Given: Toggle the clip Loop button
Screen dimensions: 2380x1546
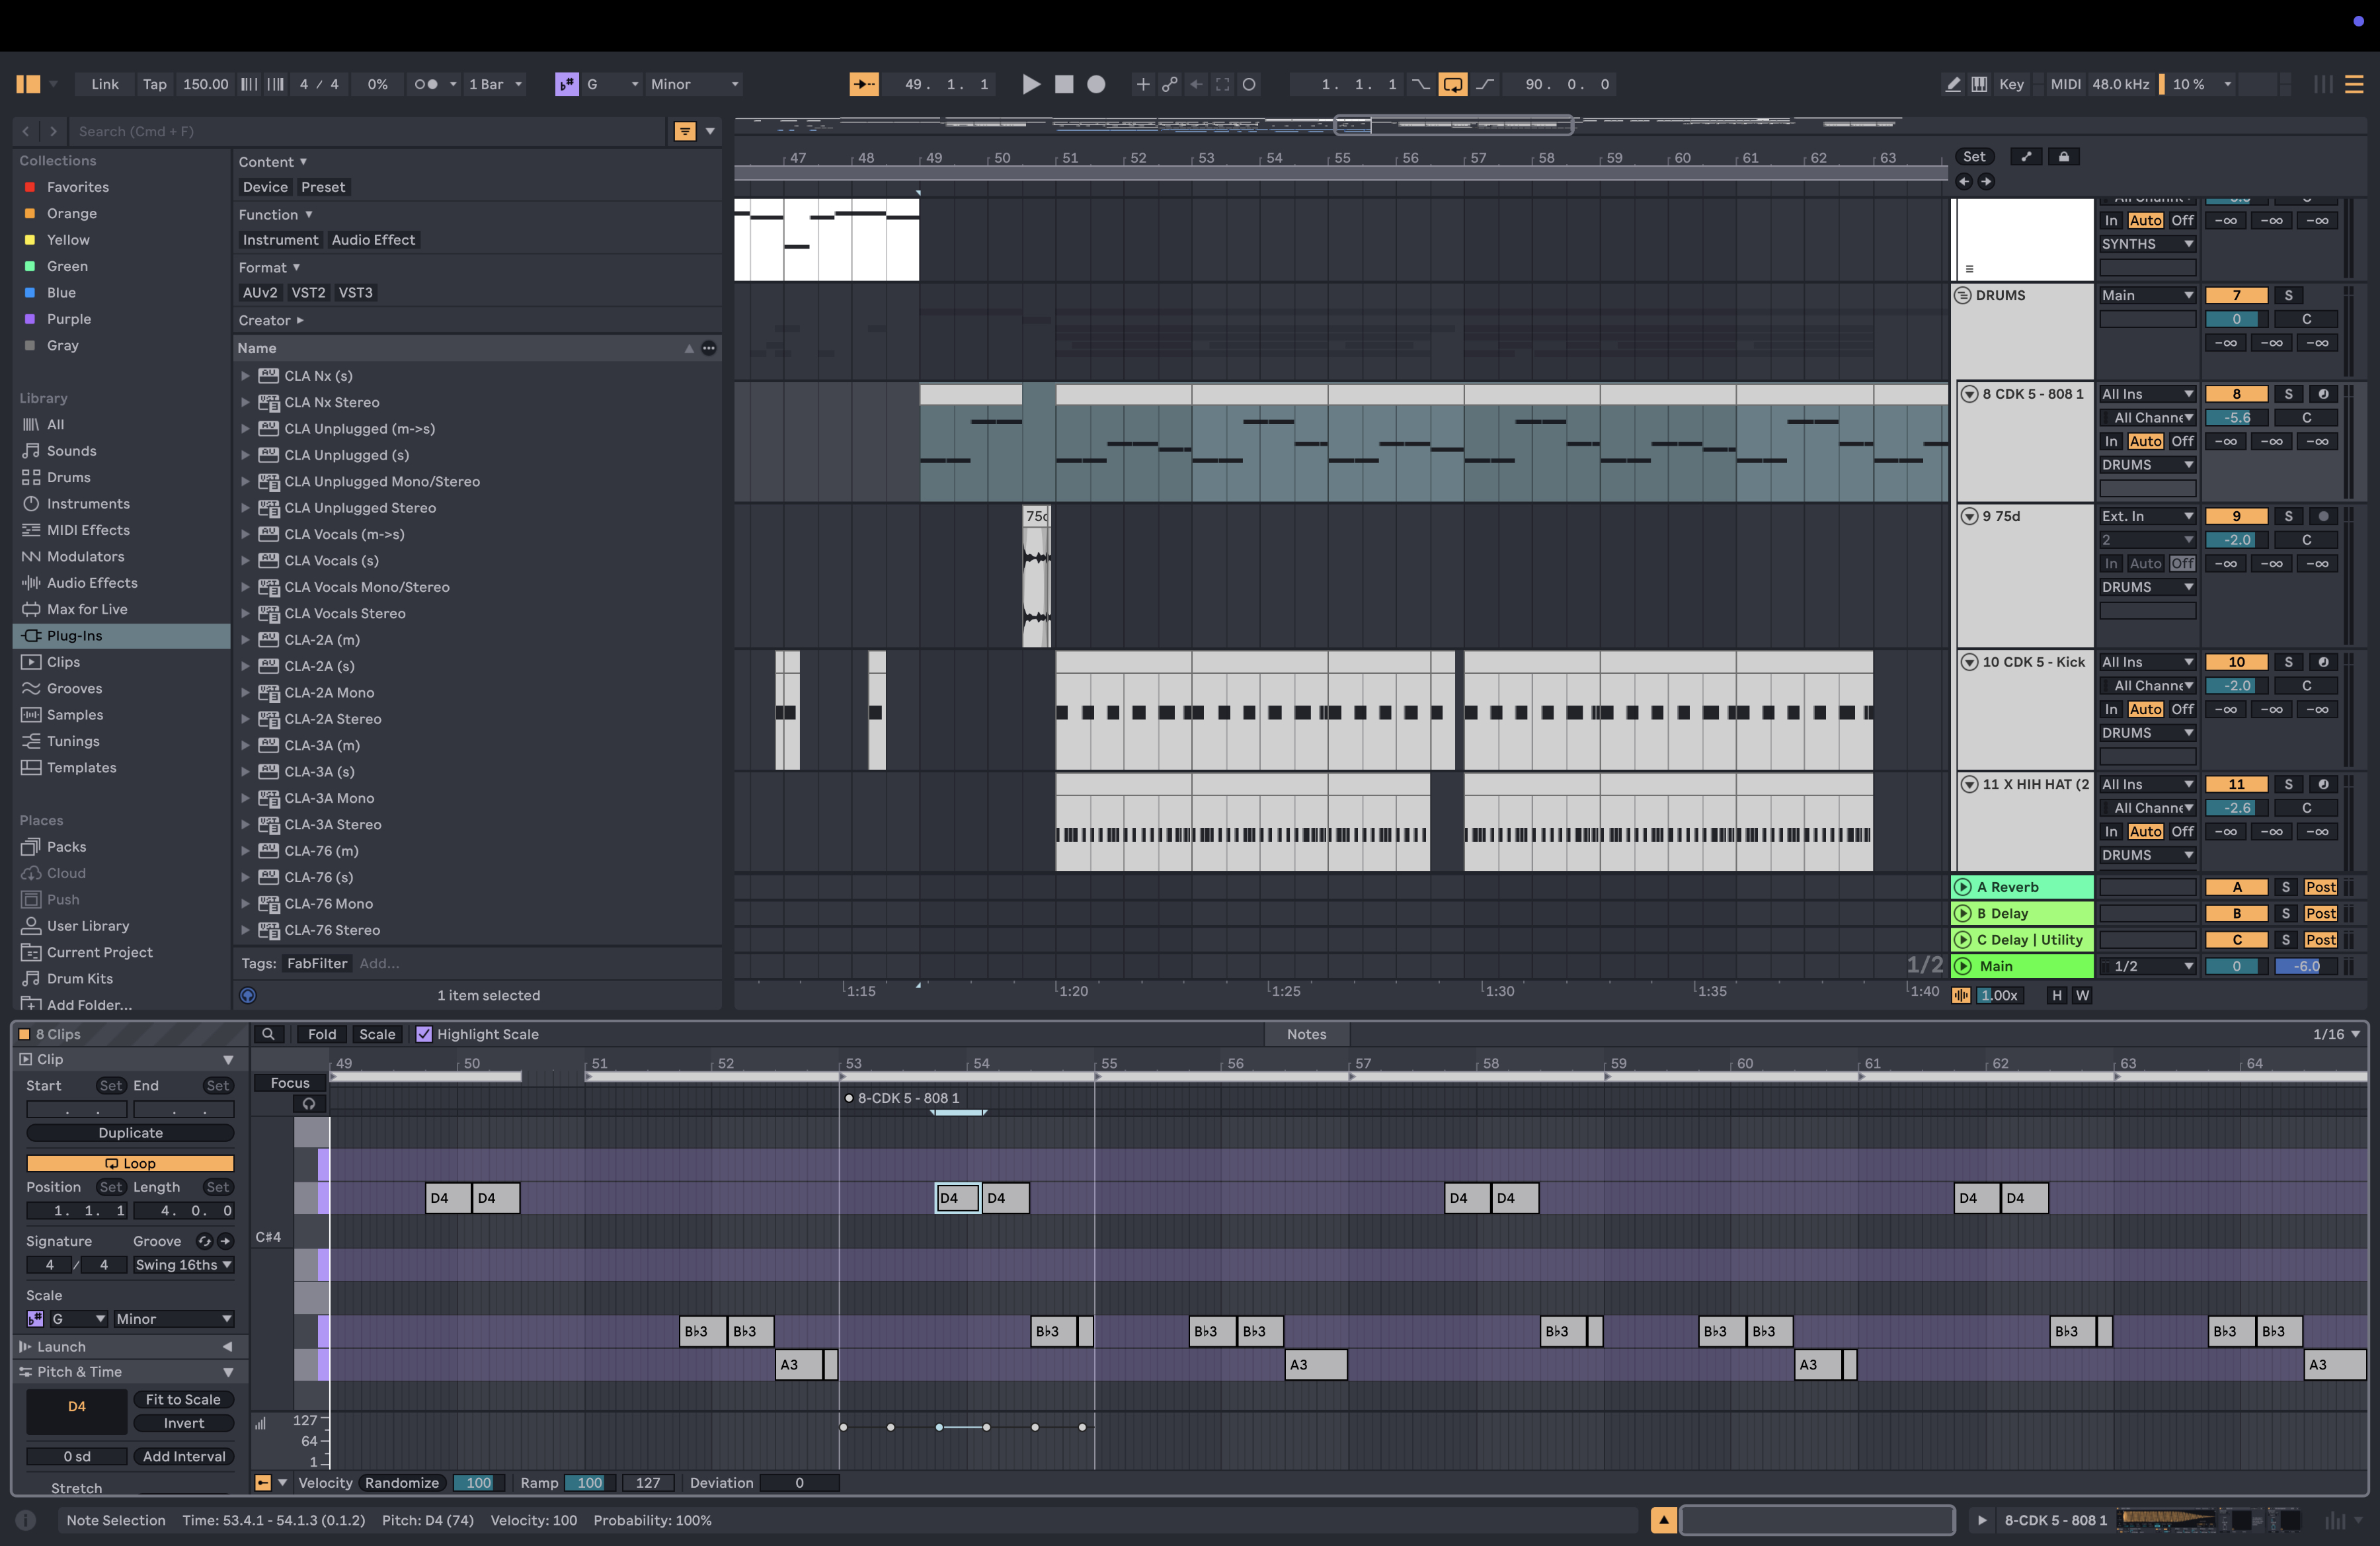Looking at the screenshot, I should pos(130,1163).
